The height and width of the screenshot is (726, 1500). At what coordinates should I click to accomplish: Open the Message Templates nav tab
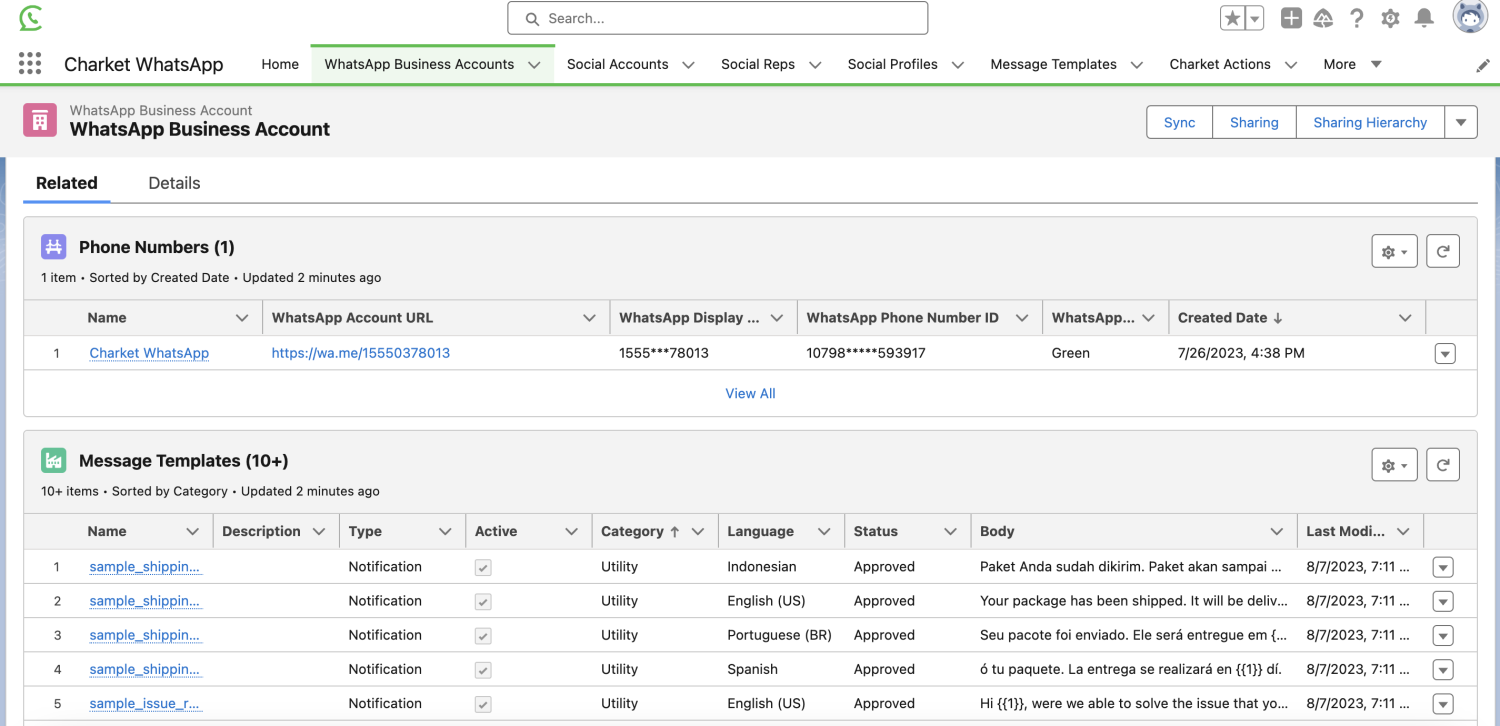pyautogui.click(x=1053, y=64)
